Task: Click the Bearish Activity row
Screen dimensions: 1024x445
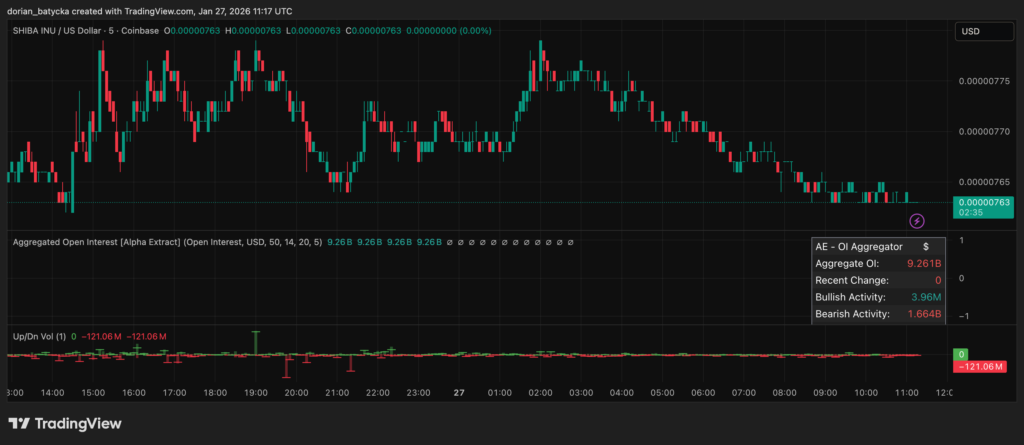Action: tap(876, 314)
